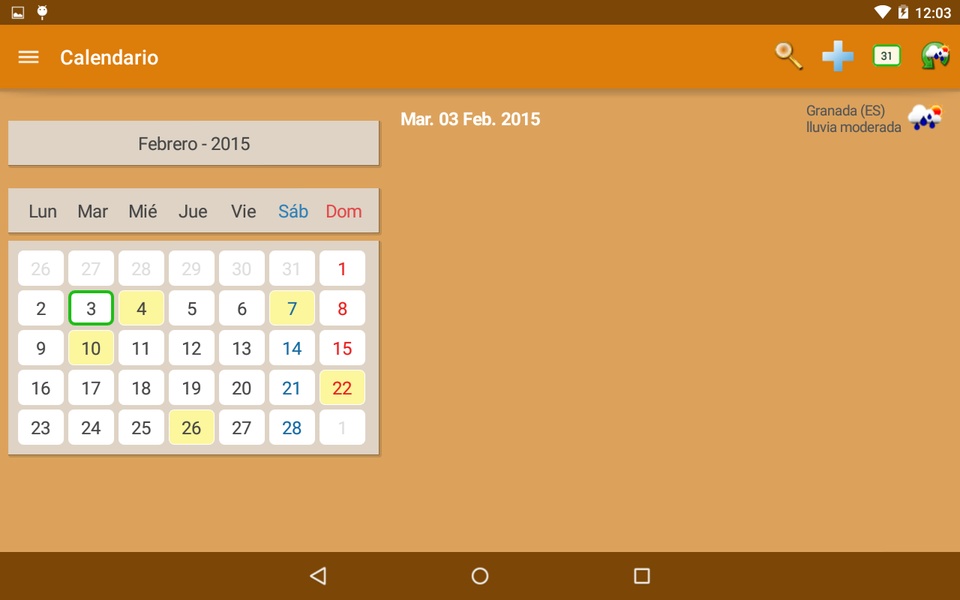Tap the blue Sáb weekday header
Screen dimensions: 960x600
[x=293, y=211]
